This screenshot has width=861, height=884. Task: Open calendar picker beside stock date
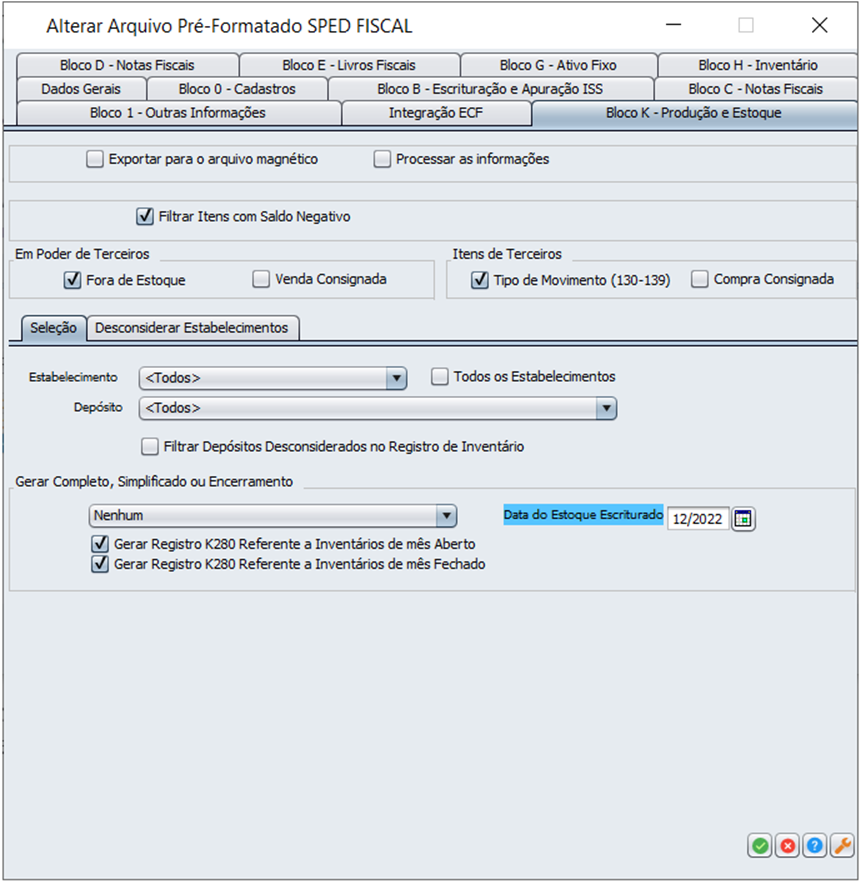pos(743,519)
